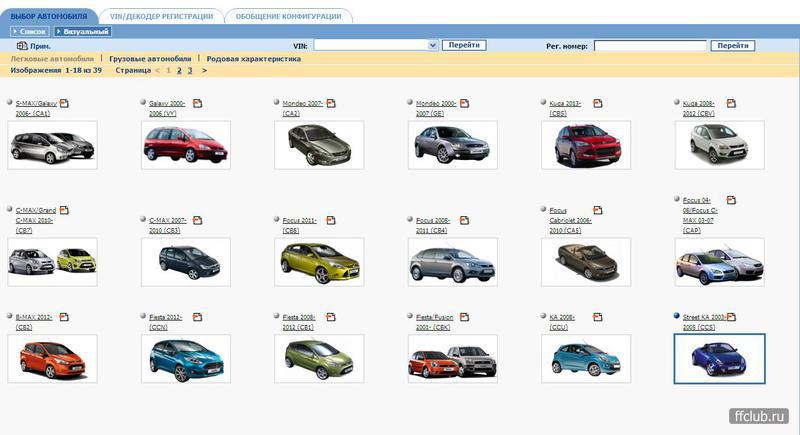Select radio button for Fiesta 2012- (CCN)
Image resolution: width=800 pixels, height=435 pixels.
pyautogui.click(x=143, y=316)
